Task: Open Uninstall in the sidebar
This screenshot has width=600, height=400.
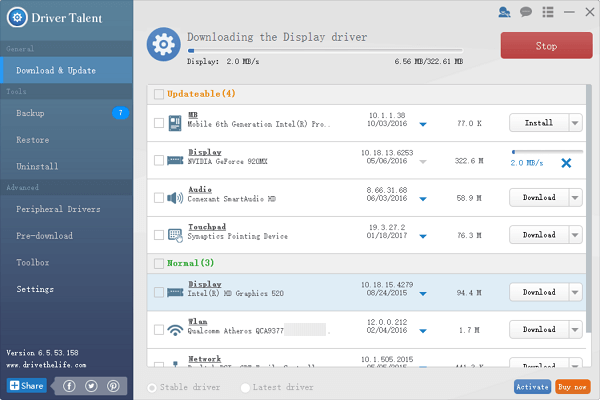Action: [x=67, y=166]
